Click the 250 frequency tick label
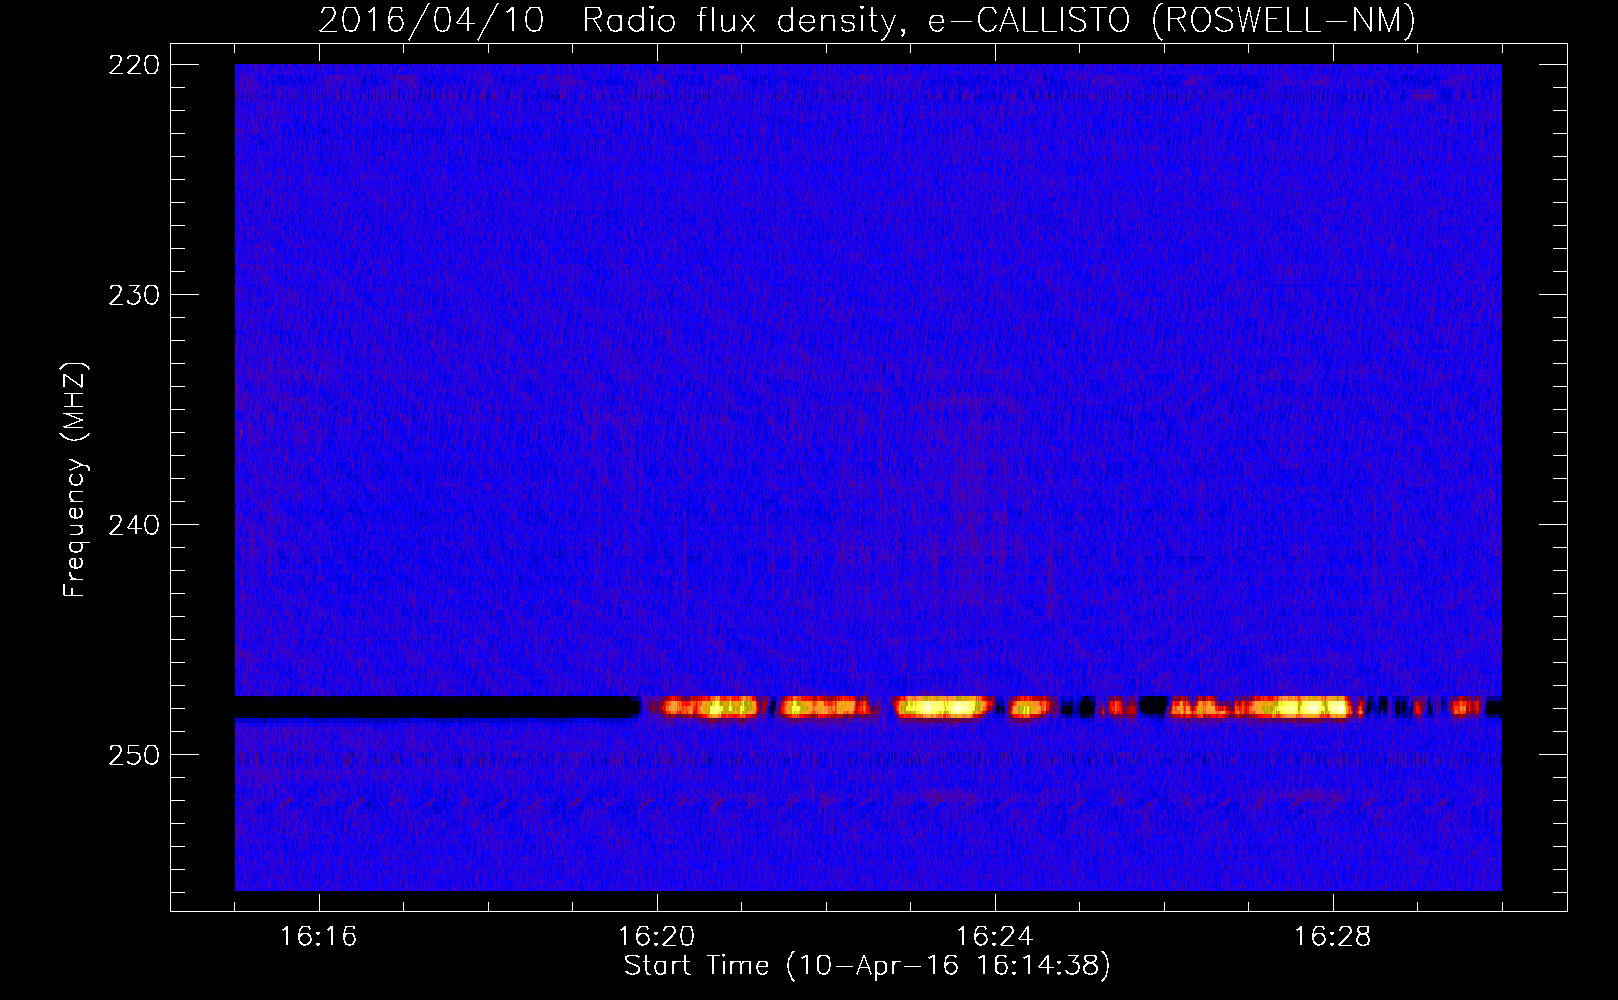1618x1000 pixels. pyautogui.click(x=133, y=755)
